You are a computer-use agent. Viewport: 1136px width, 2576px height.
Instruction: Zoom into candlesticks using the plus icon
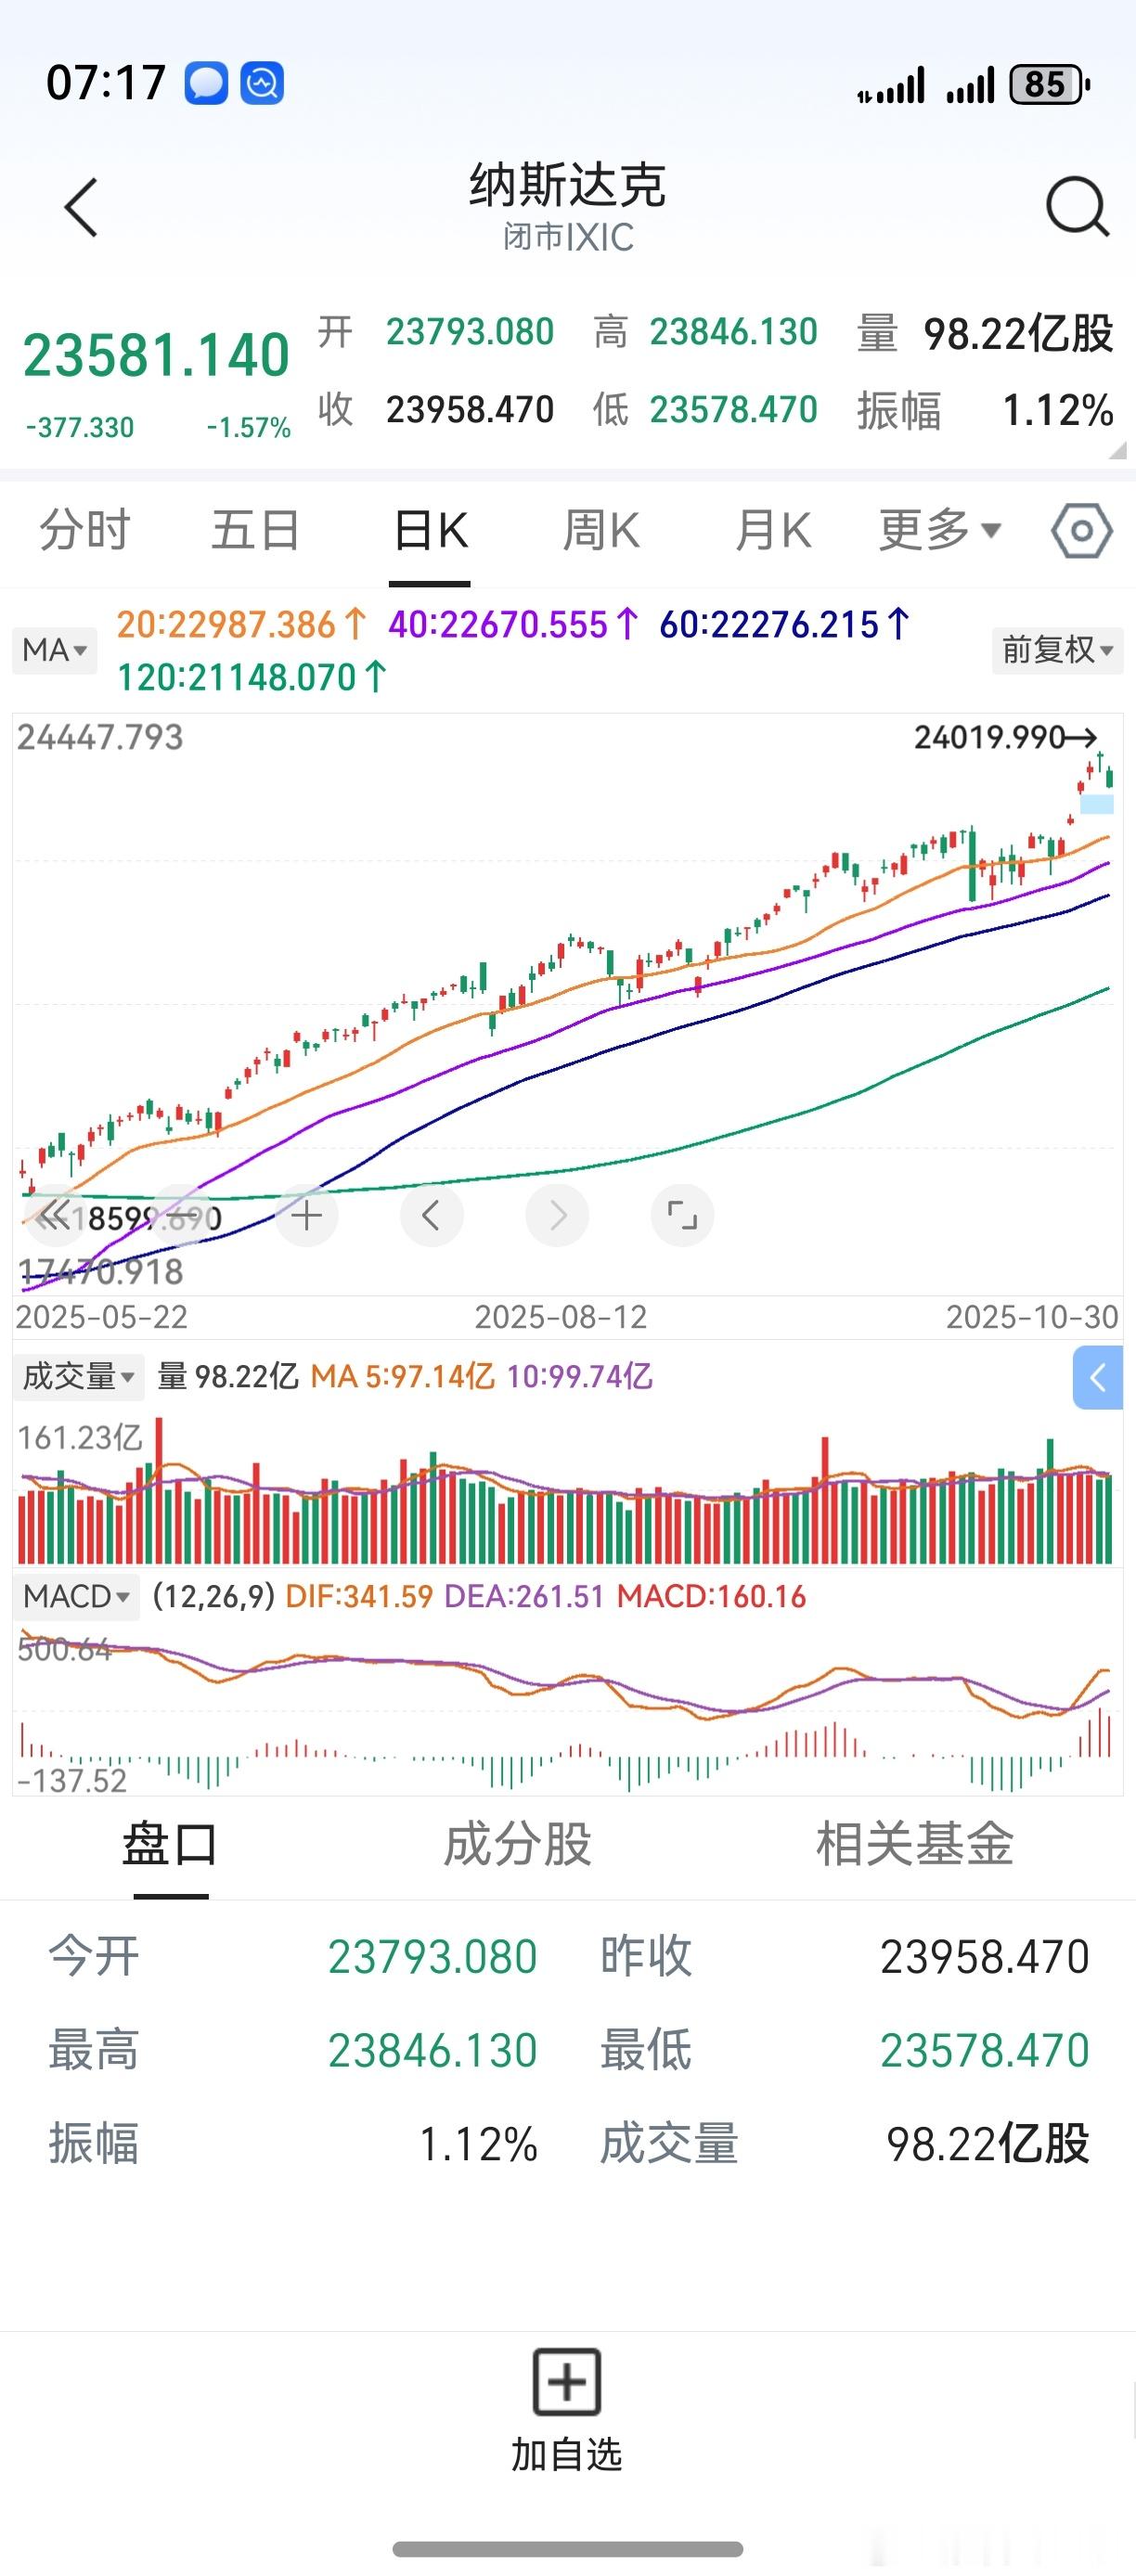306,1216
